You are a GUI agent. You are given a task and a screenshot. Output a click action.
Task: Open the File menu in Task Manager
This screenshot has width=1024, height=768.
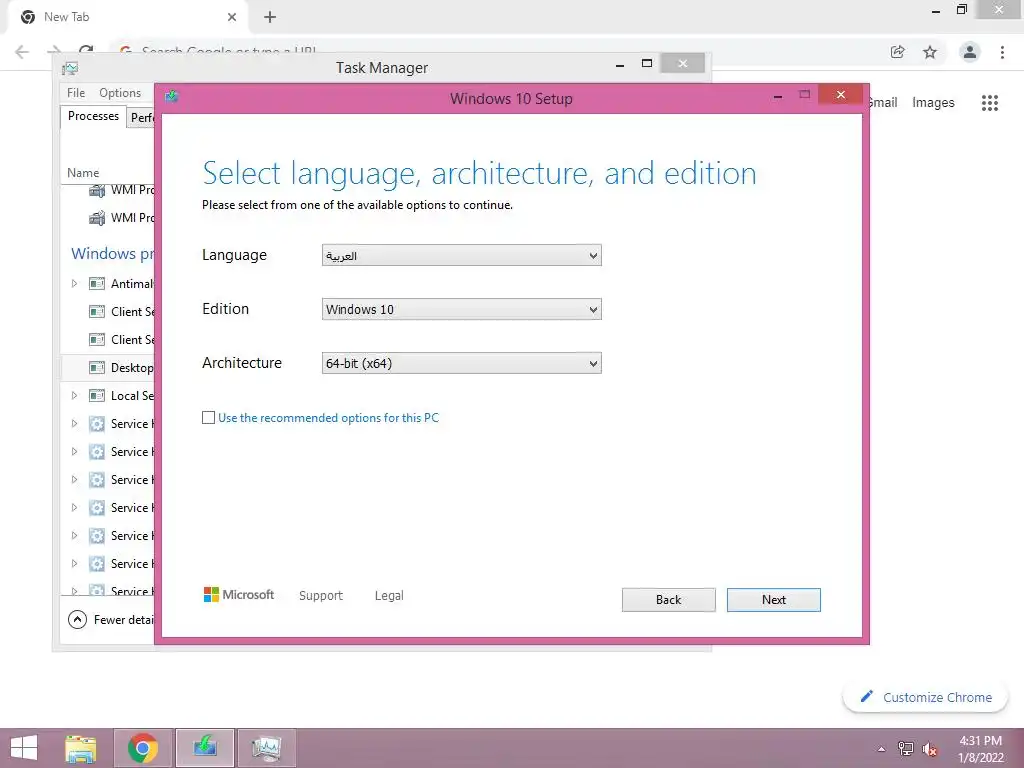[x=76, y=93]
